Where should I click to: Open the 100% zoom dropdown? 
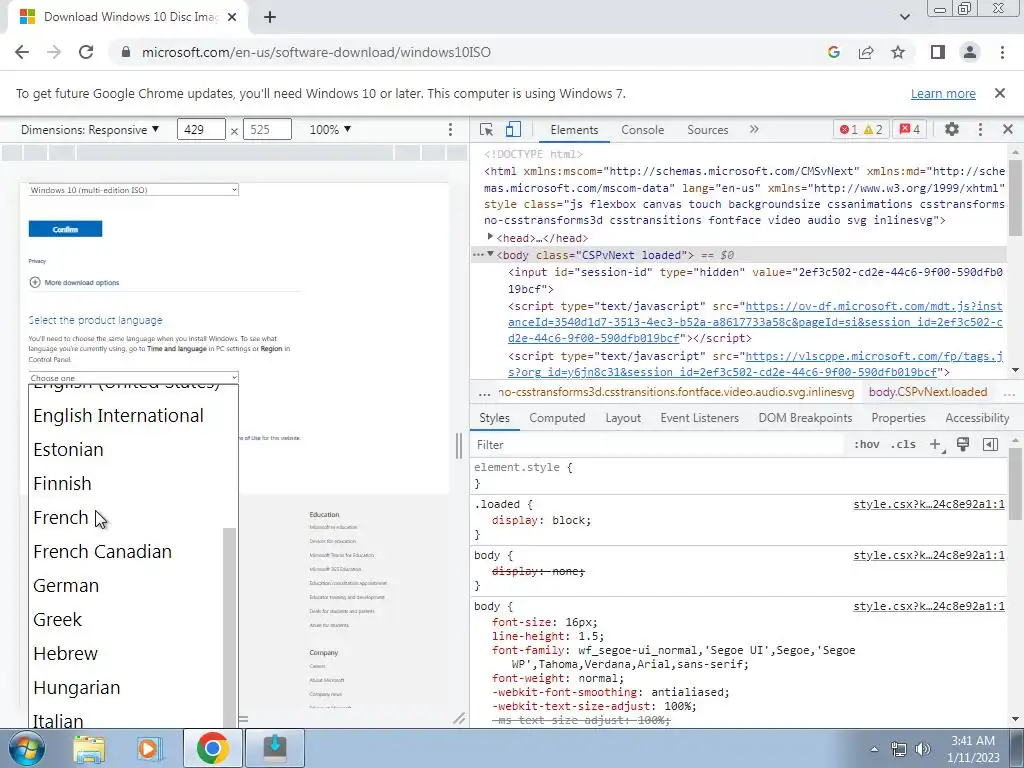click(330, 129)
